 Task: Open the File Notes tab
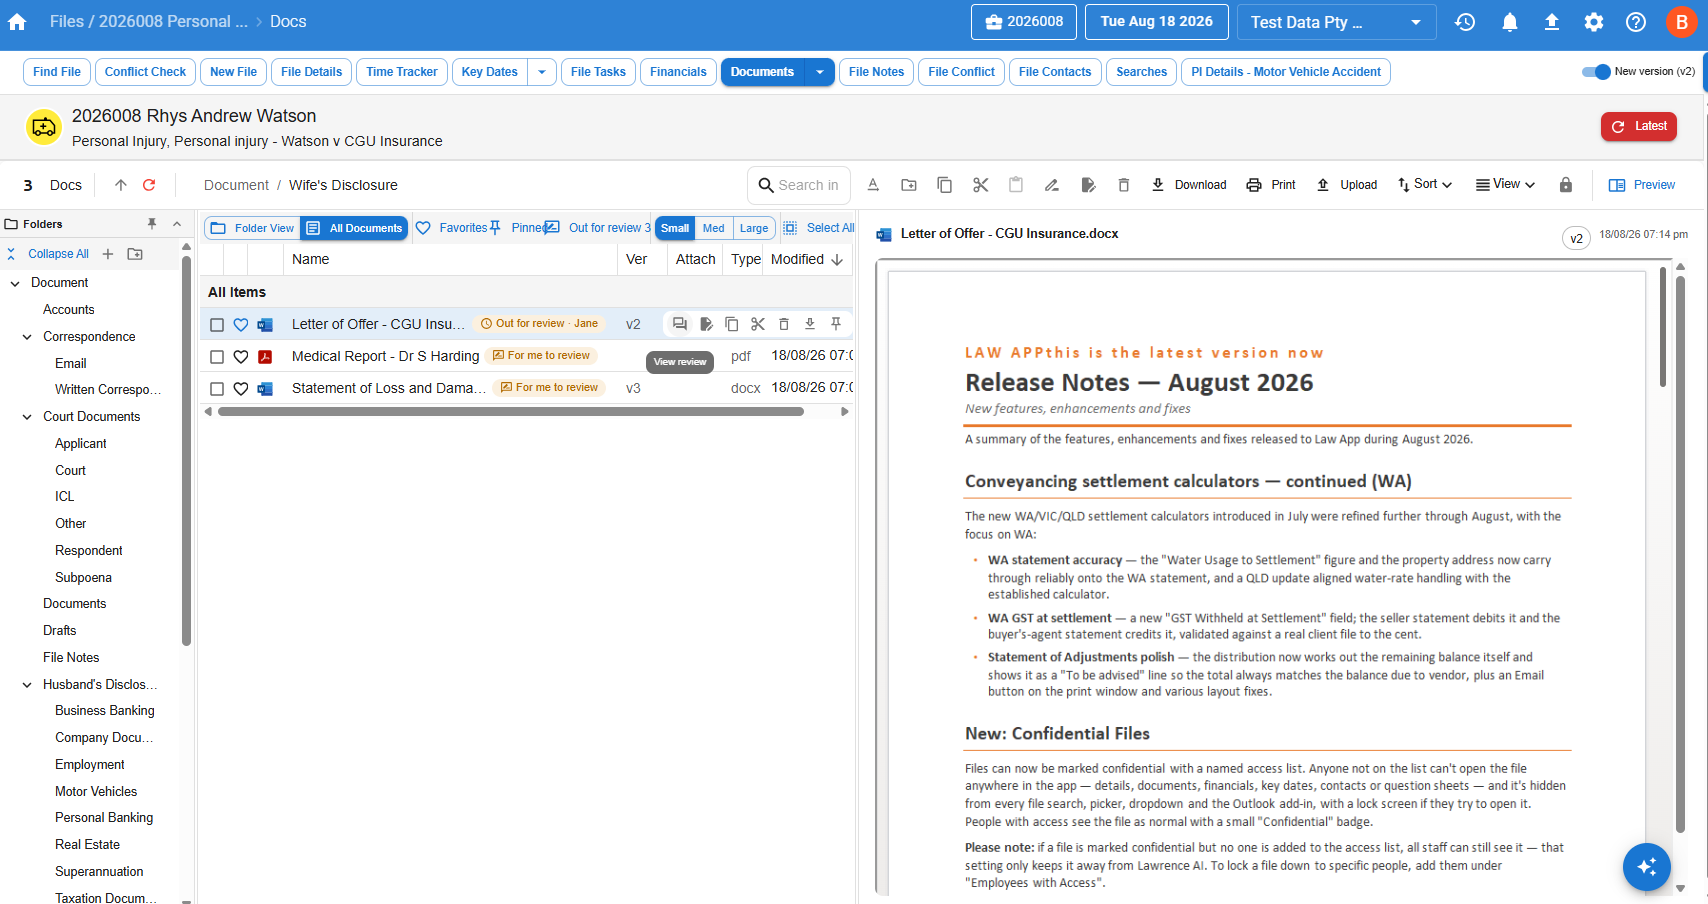(x=876, y=72)
